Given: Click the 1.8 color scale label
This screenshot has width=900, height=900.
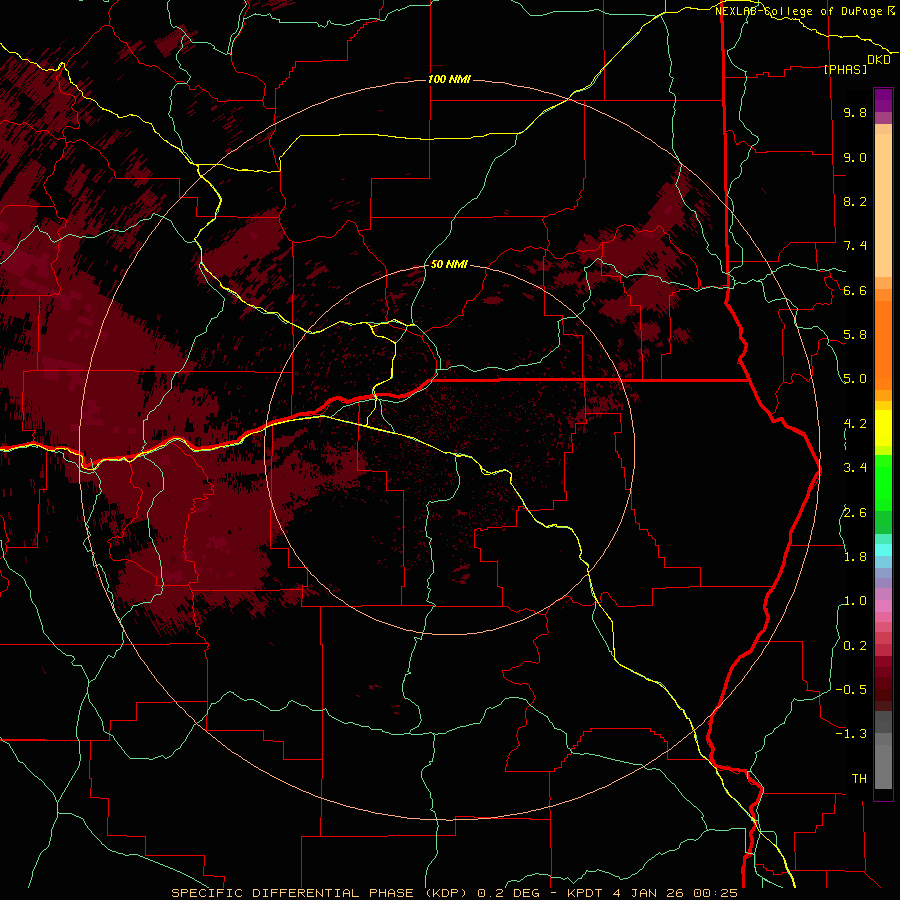Looking at the screenshot, I should pyautogui.click(x=855, y=557).
